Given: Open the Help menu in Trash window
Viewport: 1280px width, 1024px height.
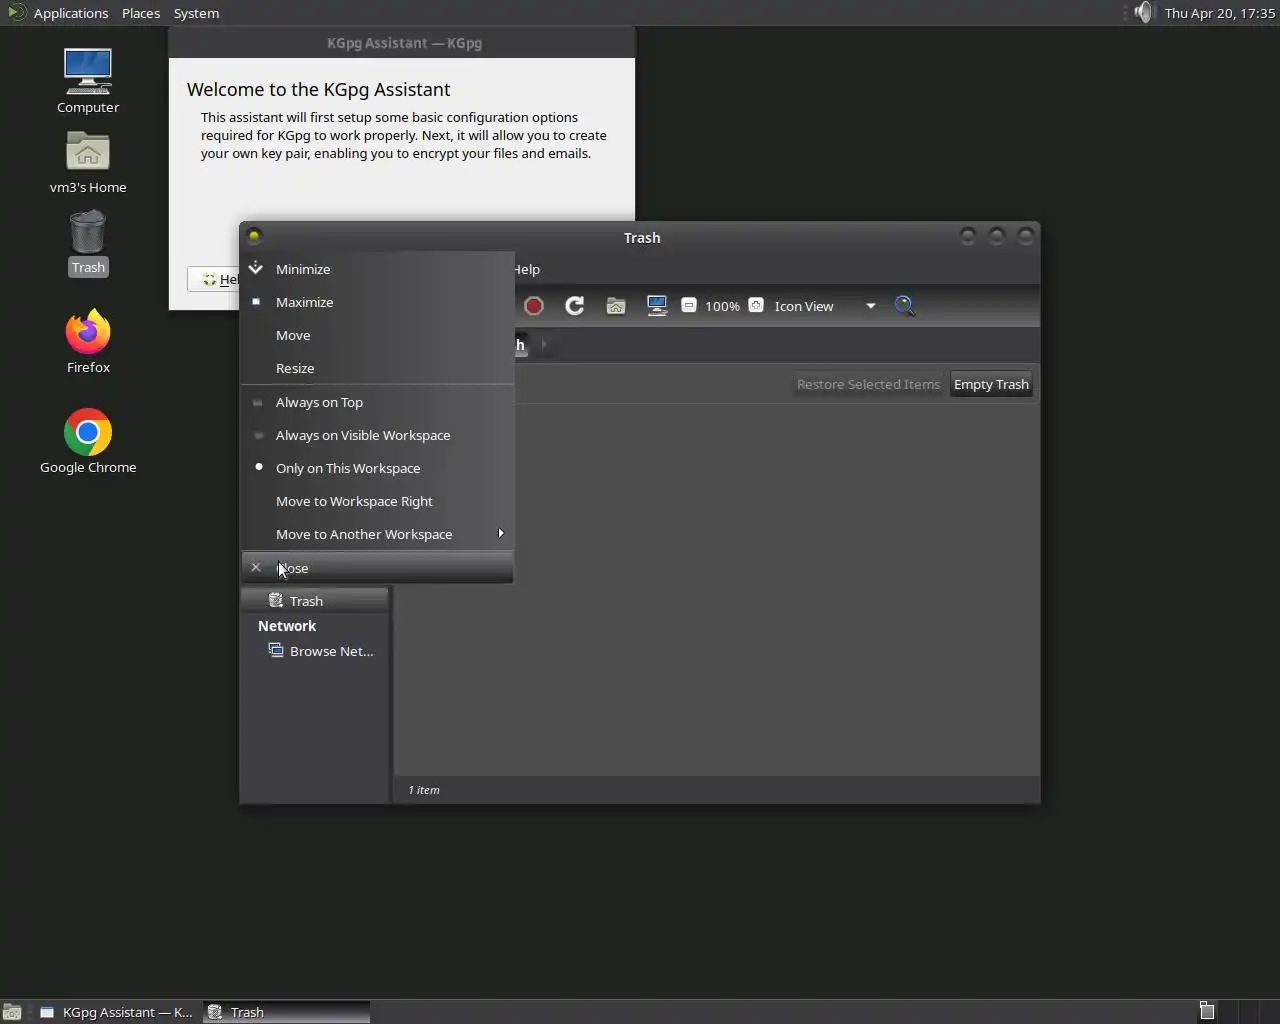Looking at the screenshot, I should [527, 269].
